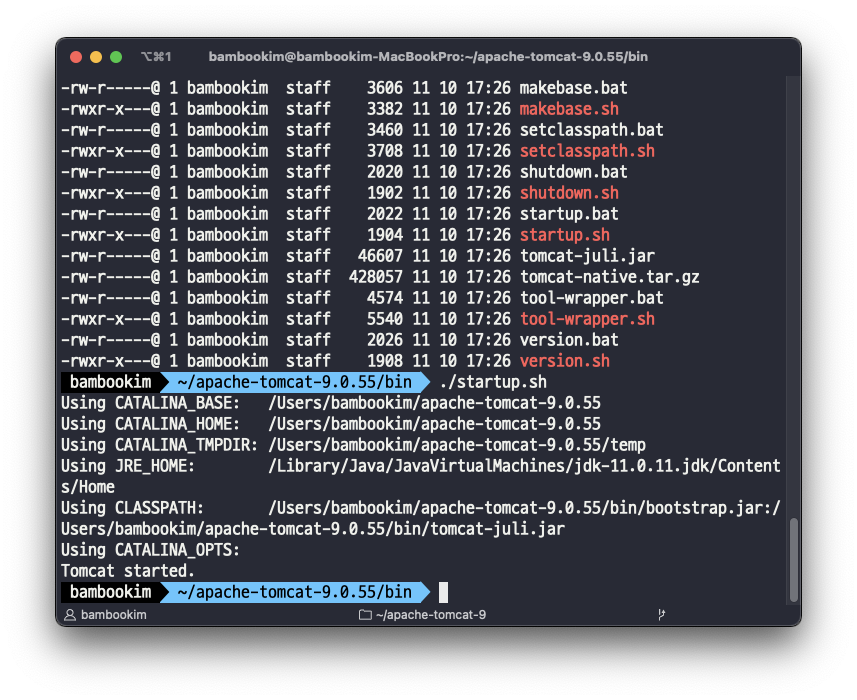Click the red file name makebase.sh
The width and height of the screenshot is (857, 700).
coord(569,109)
